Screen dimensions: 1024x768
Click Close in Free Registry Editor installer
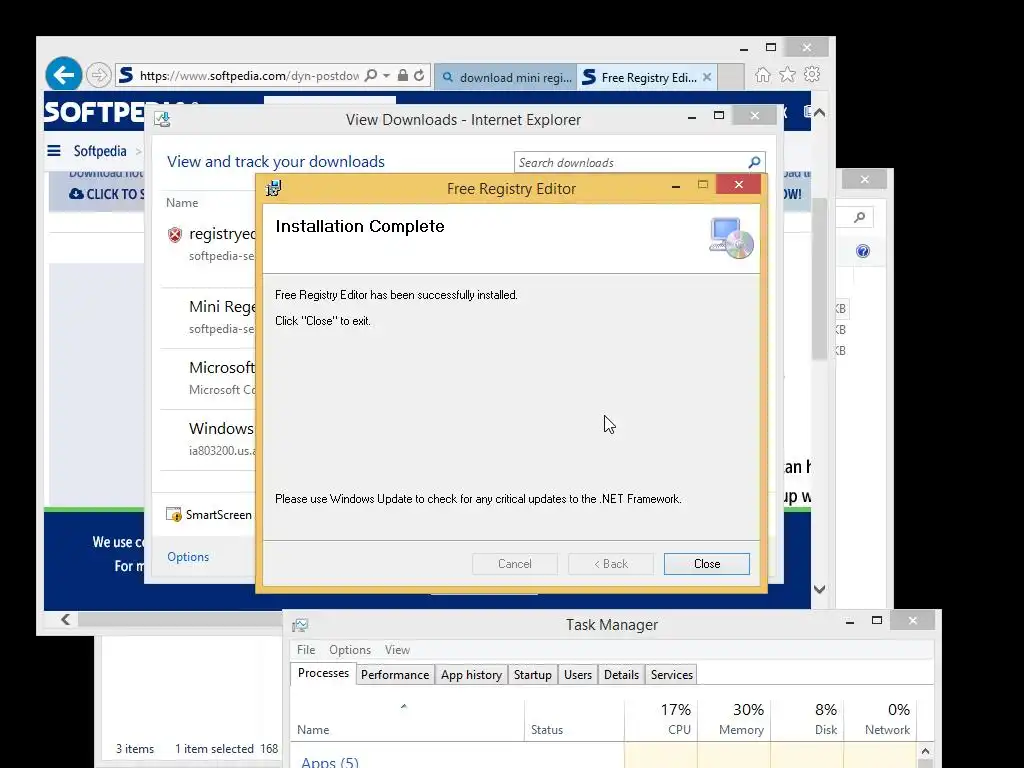(707, 564)
